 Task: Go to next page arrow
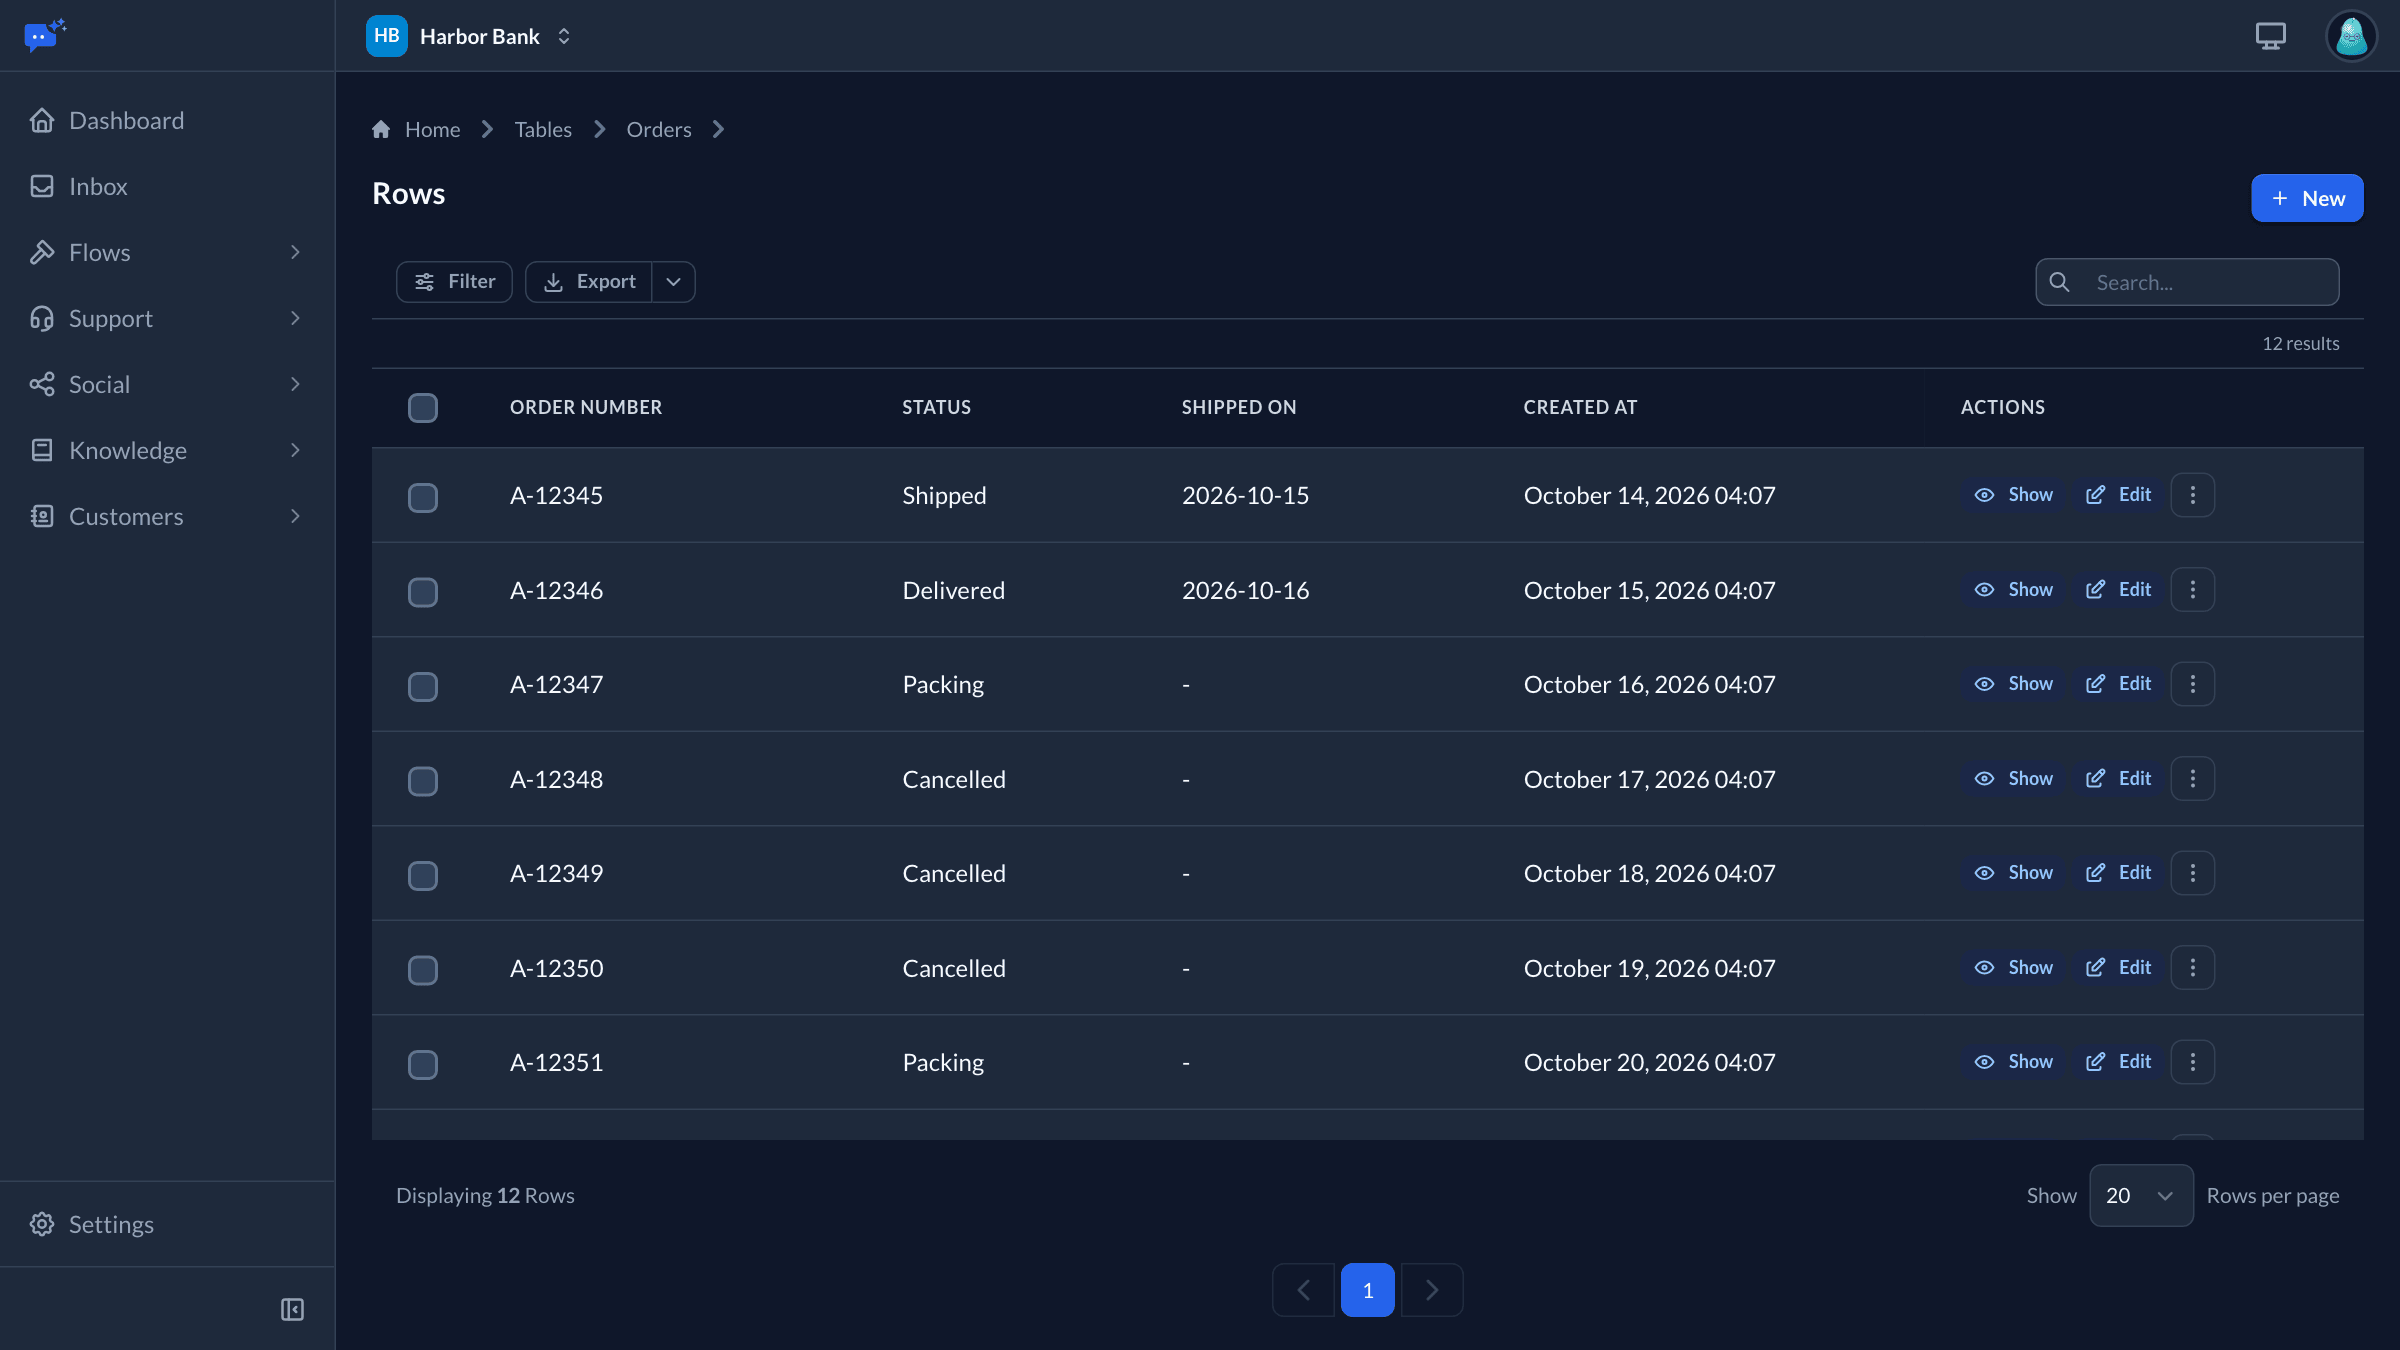pos(1432,1290)
